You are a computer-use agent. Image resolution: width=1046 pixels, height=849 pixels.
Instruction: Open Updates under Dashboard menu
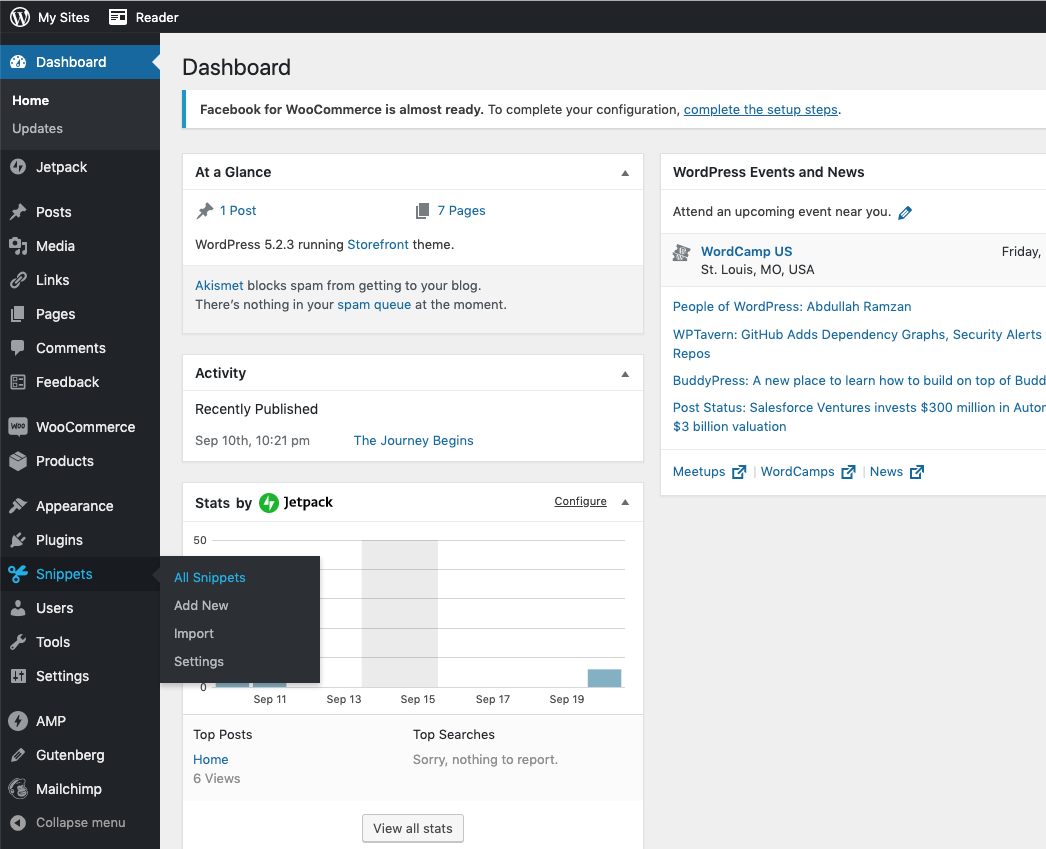(x=37, y=128)
